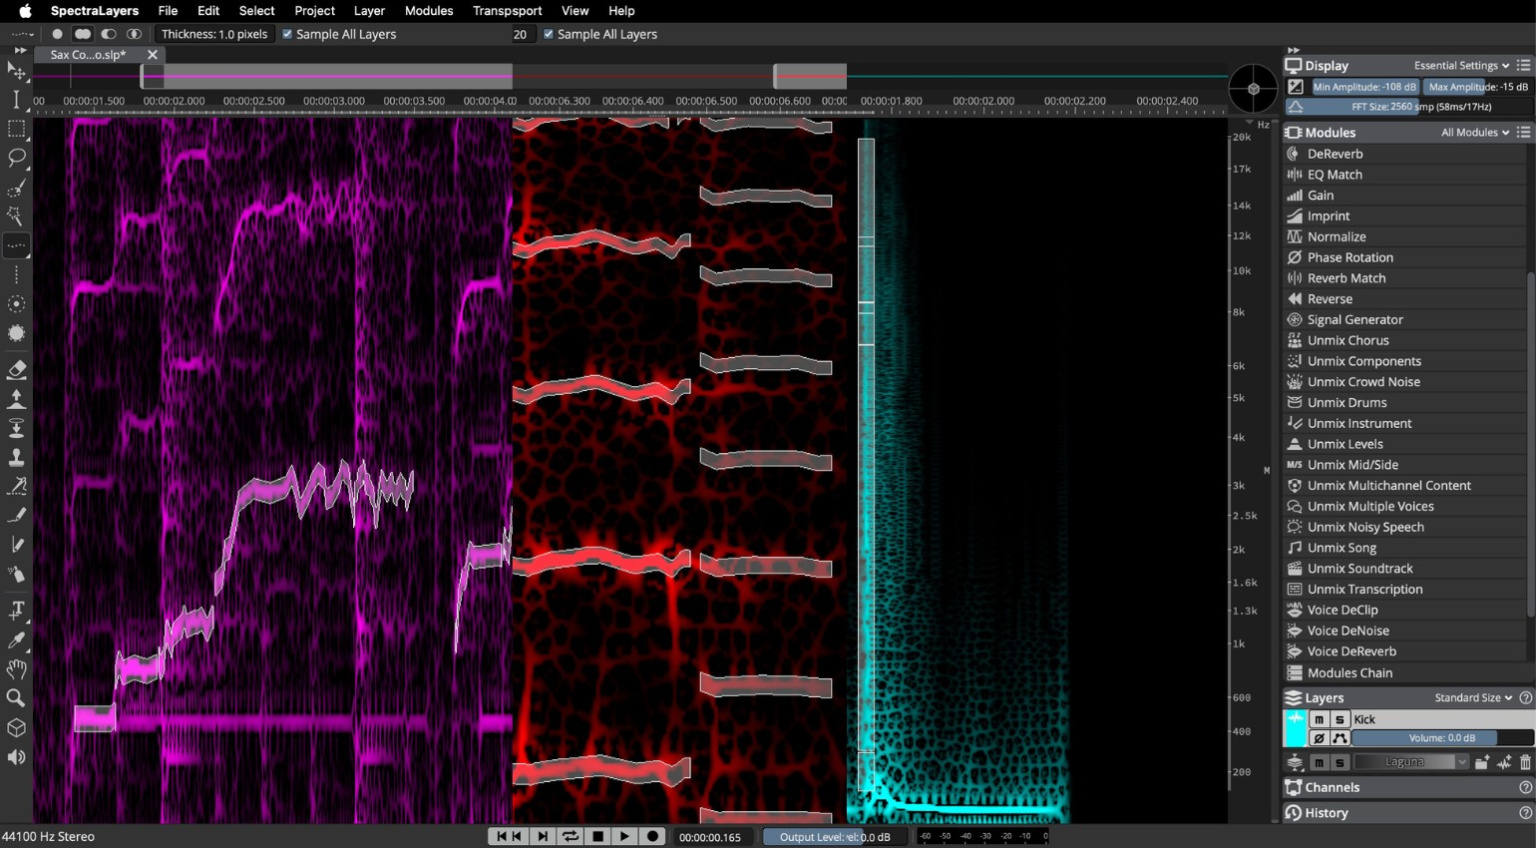Mute the Kick layer

coord(1318,719)
